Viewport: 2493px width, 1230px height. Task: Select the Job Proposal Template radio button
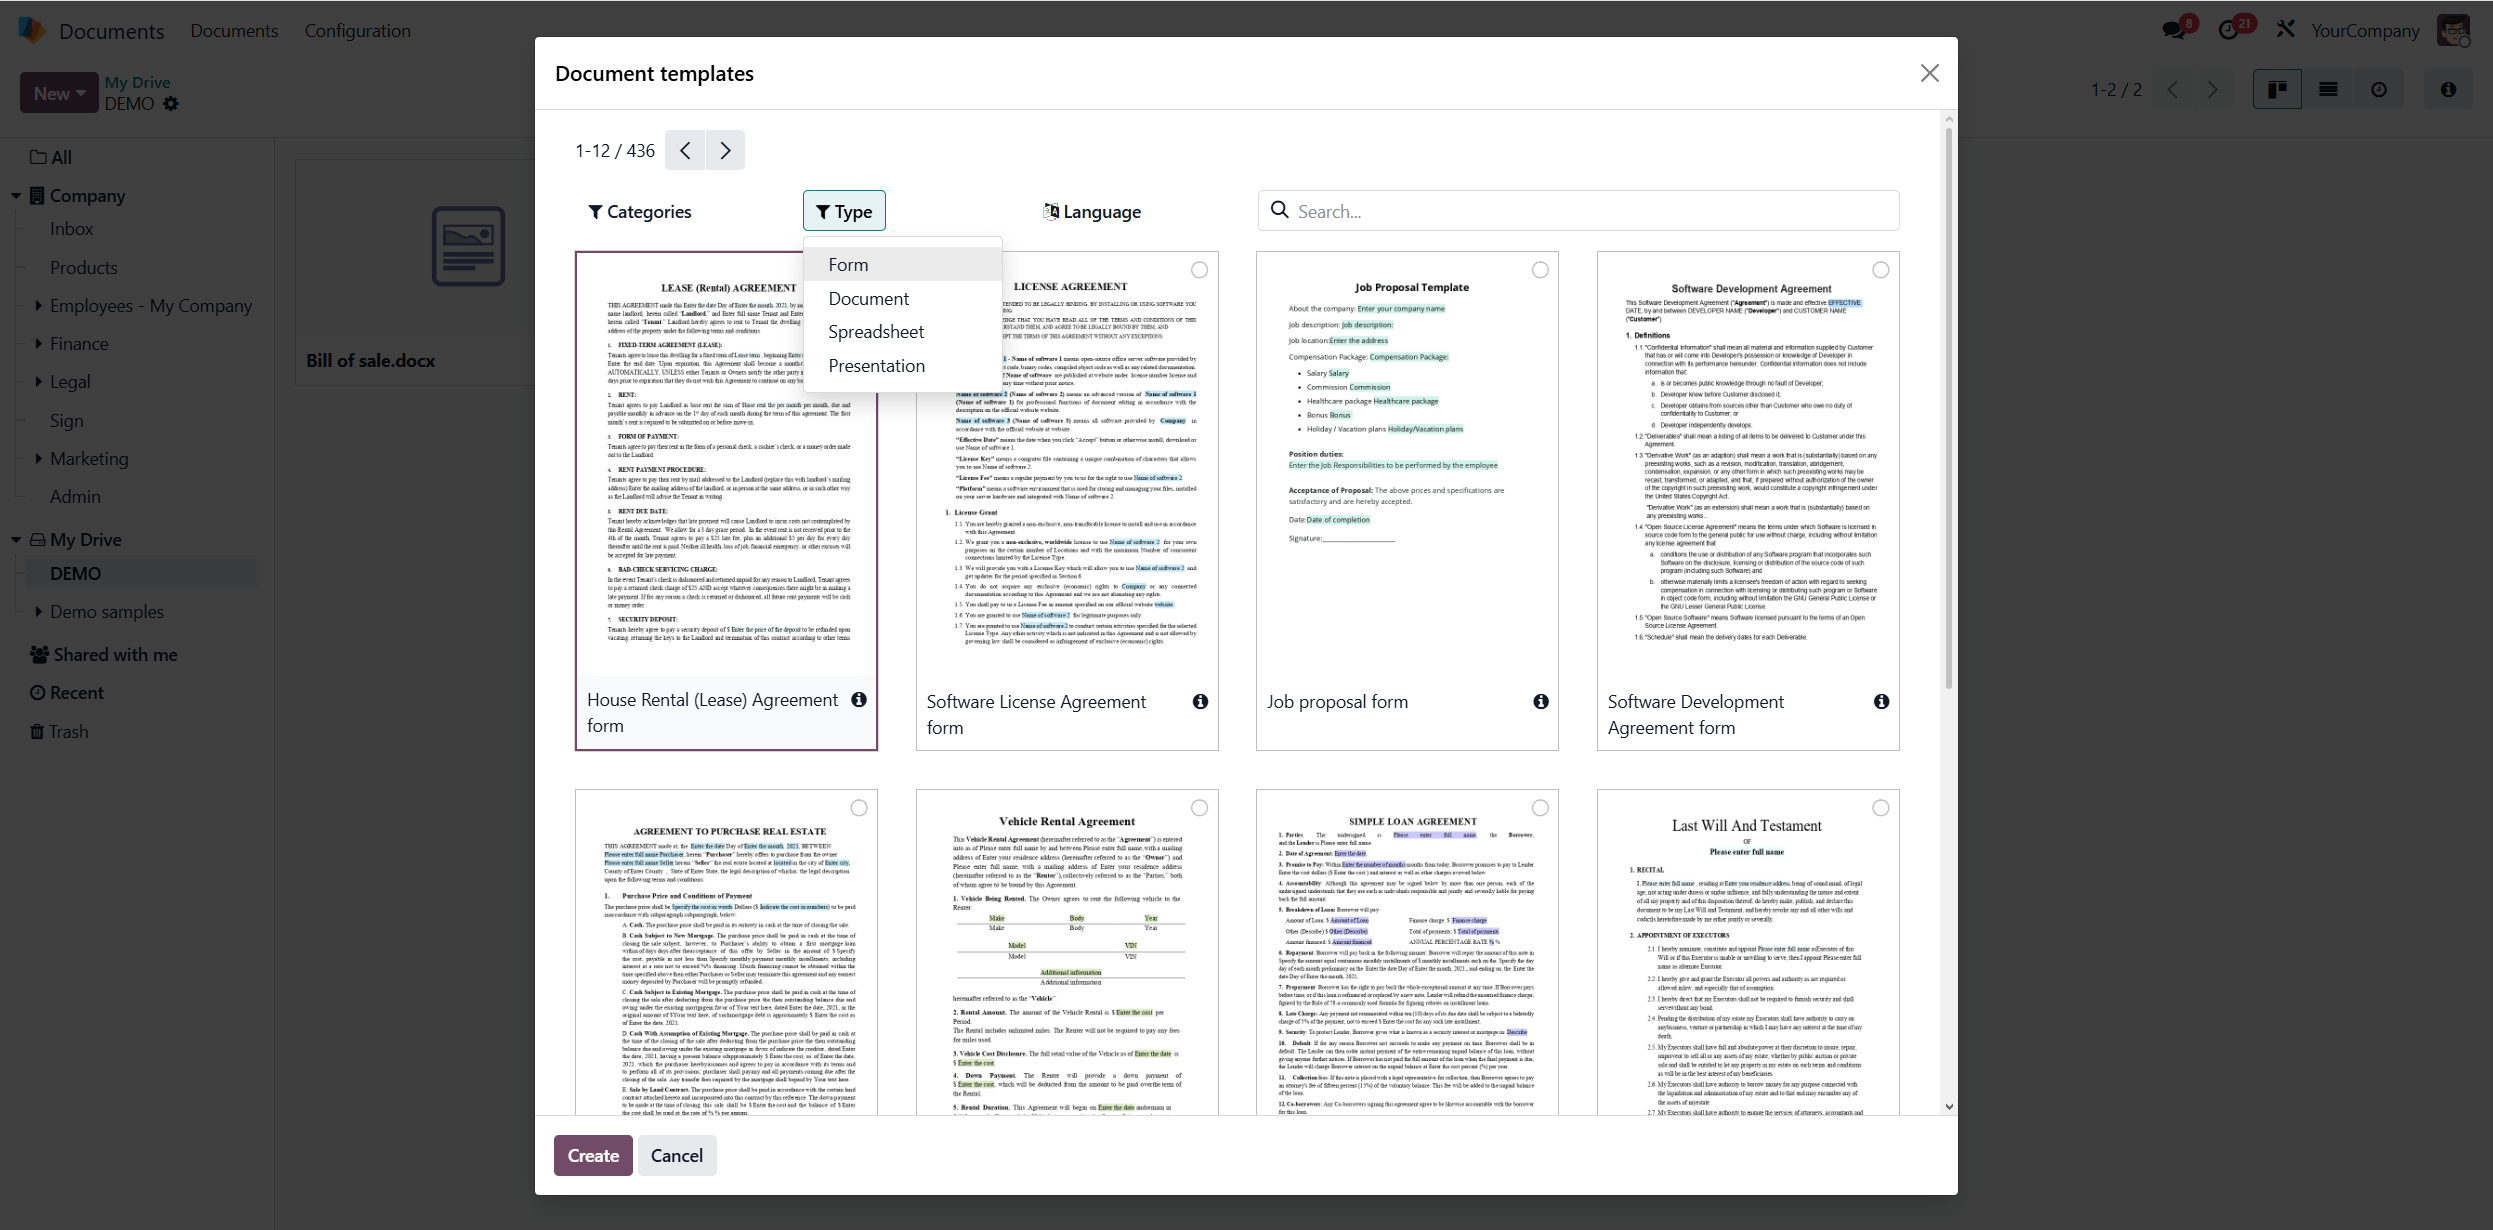[1540, 270]
